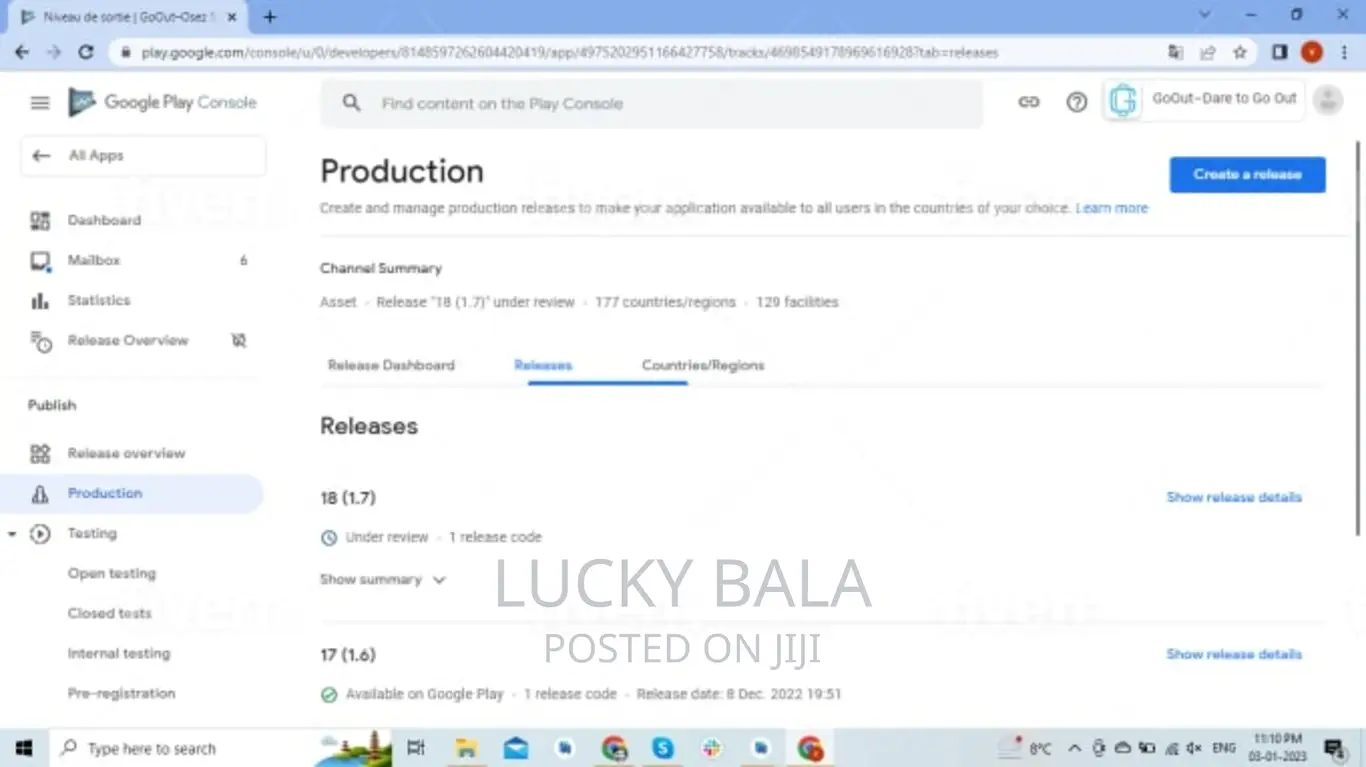Image resolution: width=1366 pixels, height=767 pixels.
Task: Open the translate page icon in address bar
Action: tap(1176, 52)
